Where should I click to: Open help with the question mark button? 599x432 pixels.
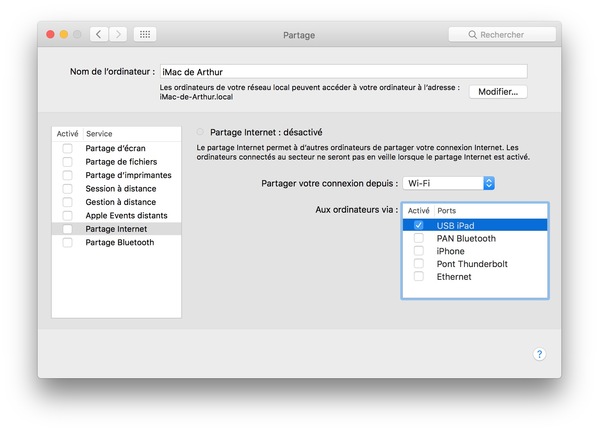click(x=539, y=354)
